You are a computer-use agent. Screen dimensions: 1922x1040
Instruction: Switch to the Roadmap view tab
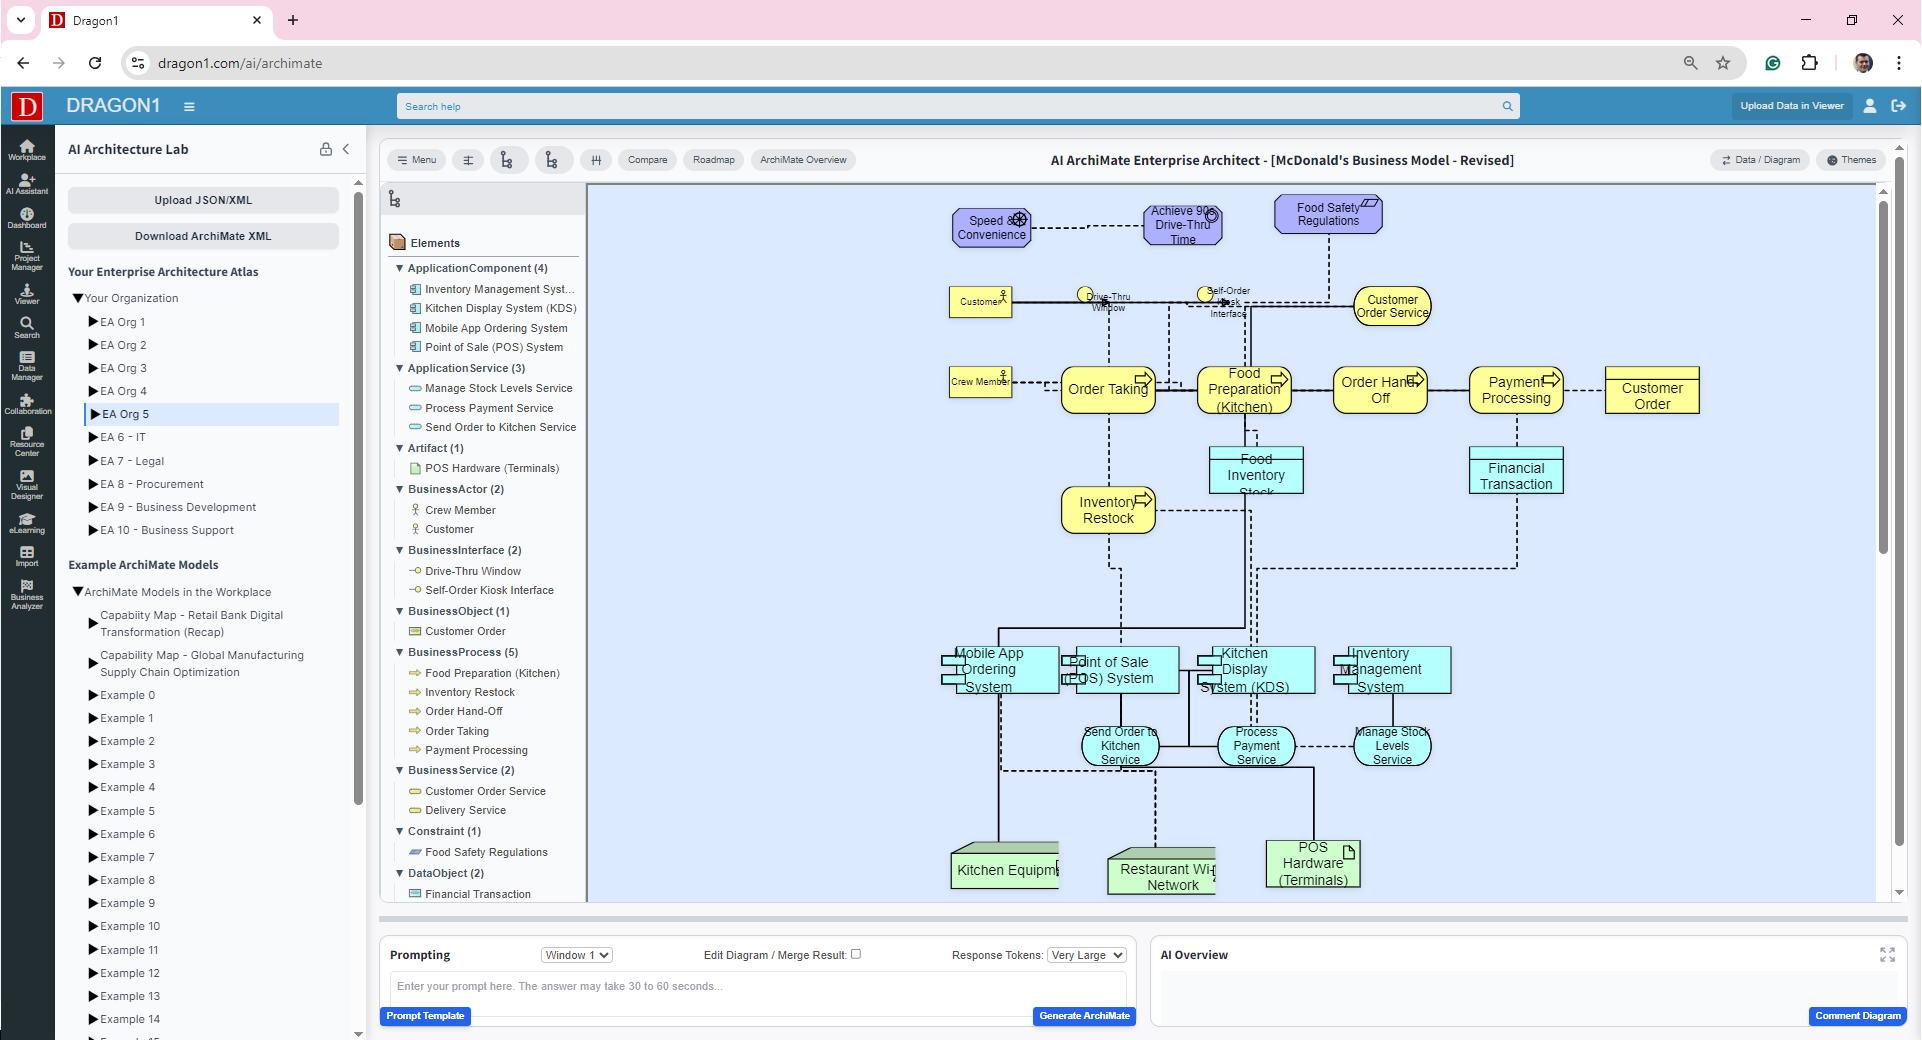coord(713,159)
